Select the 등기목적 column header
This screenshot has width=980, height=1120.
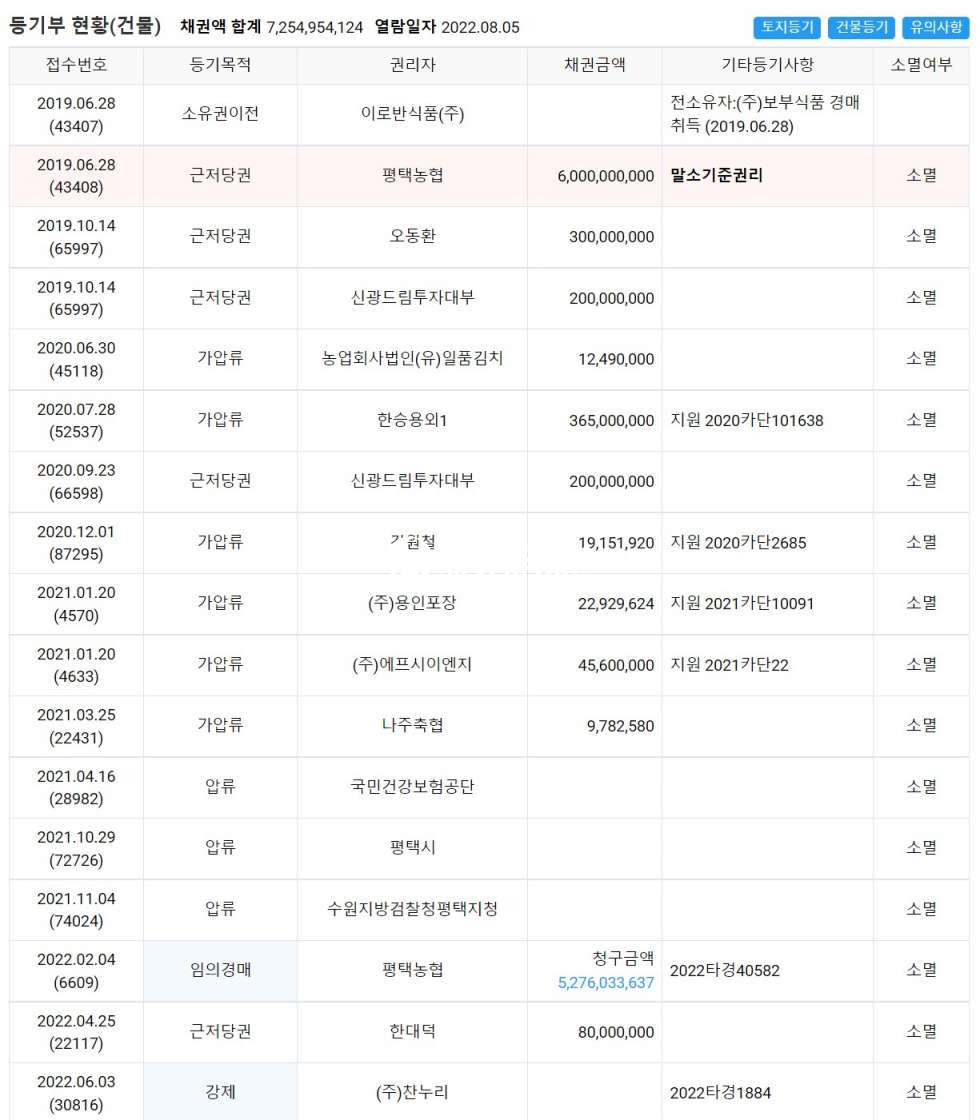click(x=220, y=65)
